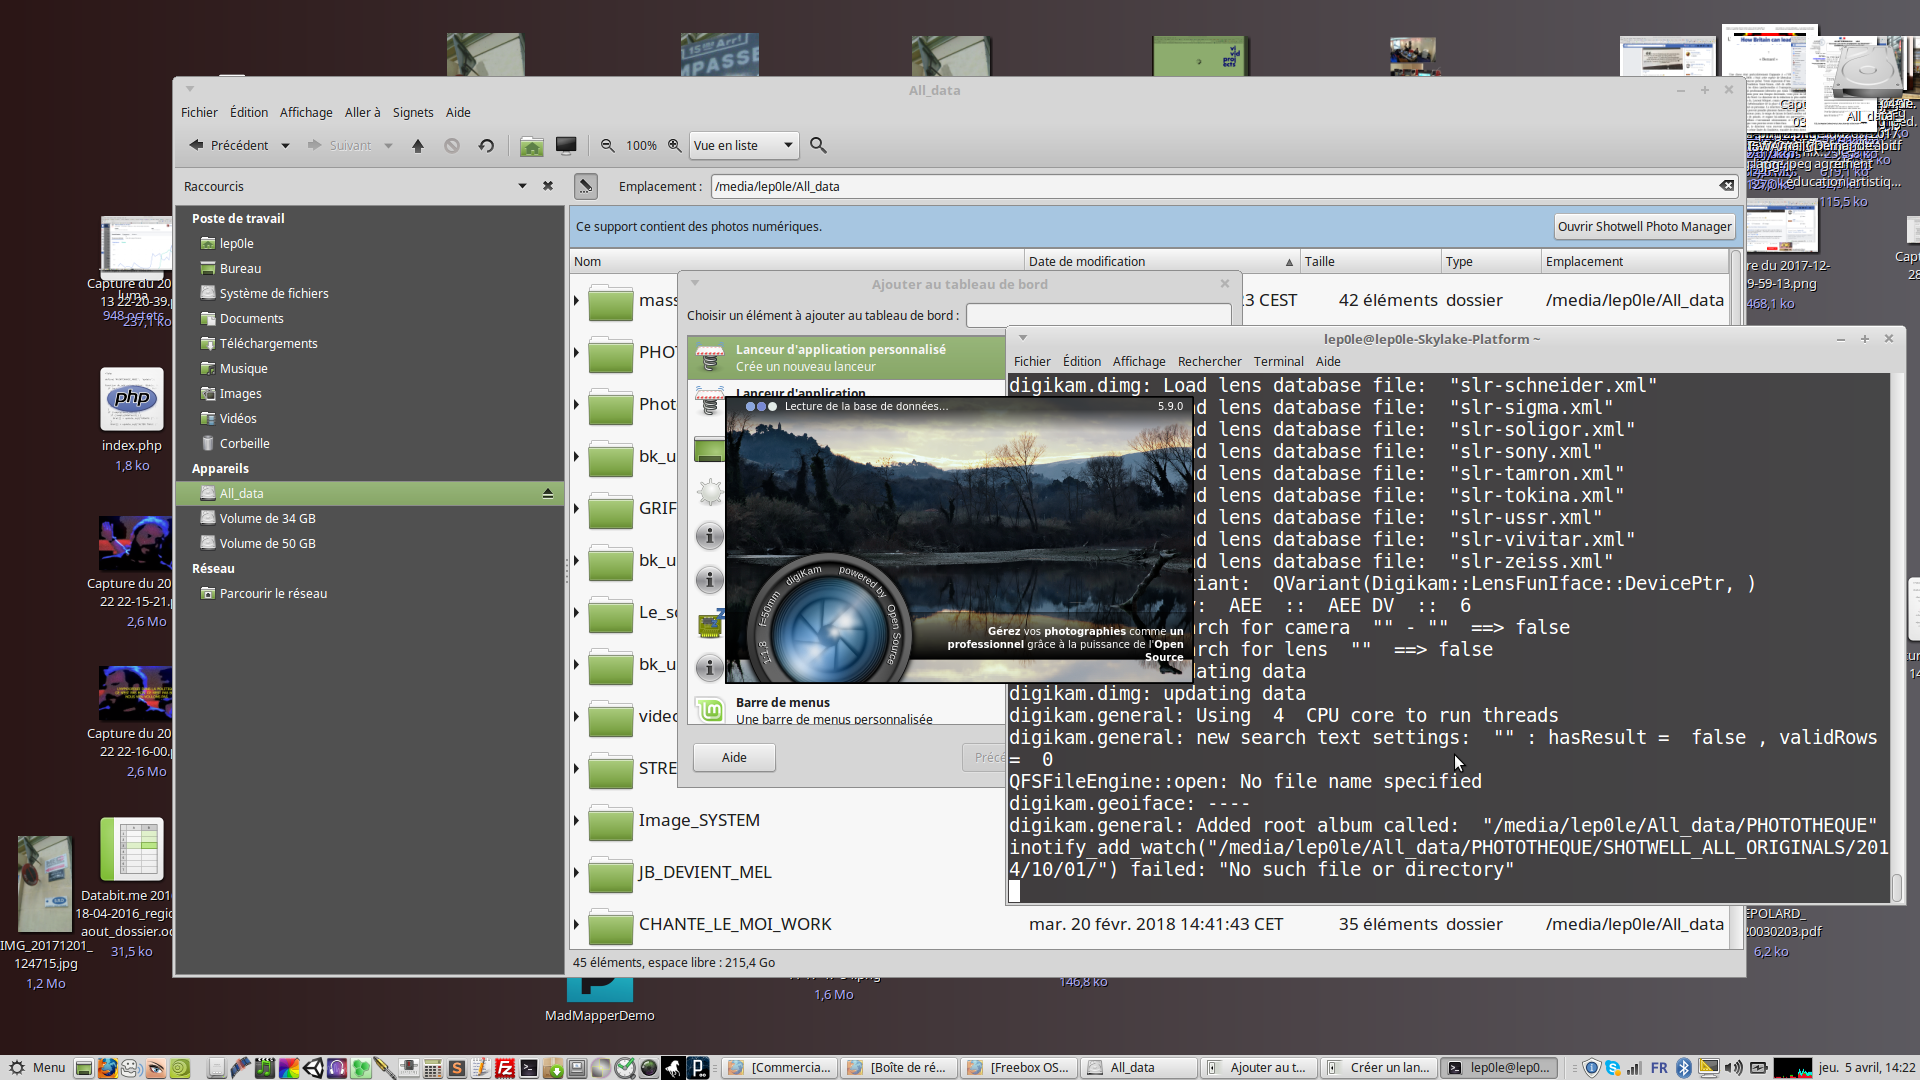The height and width of the screenshot is (1080, 1920).
Task: Open the Signets menu
Action: coord(412,113)
